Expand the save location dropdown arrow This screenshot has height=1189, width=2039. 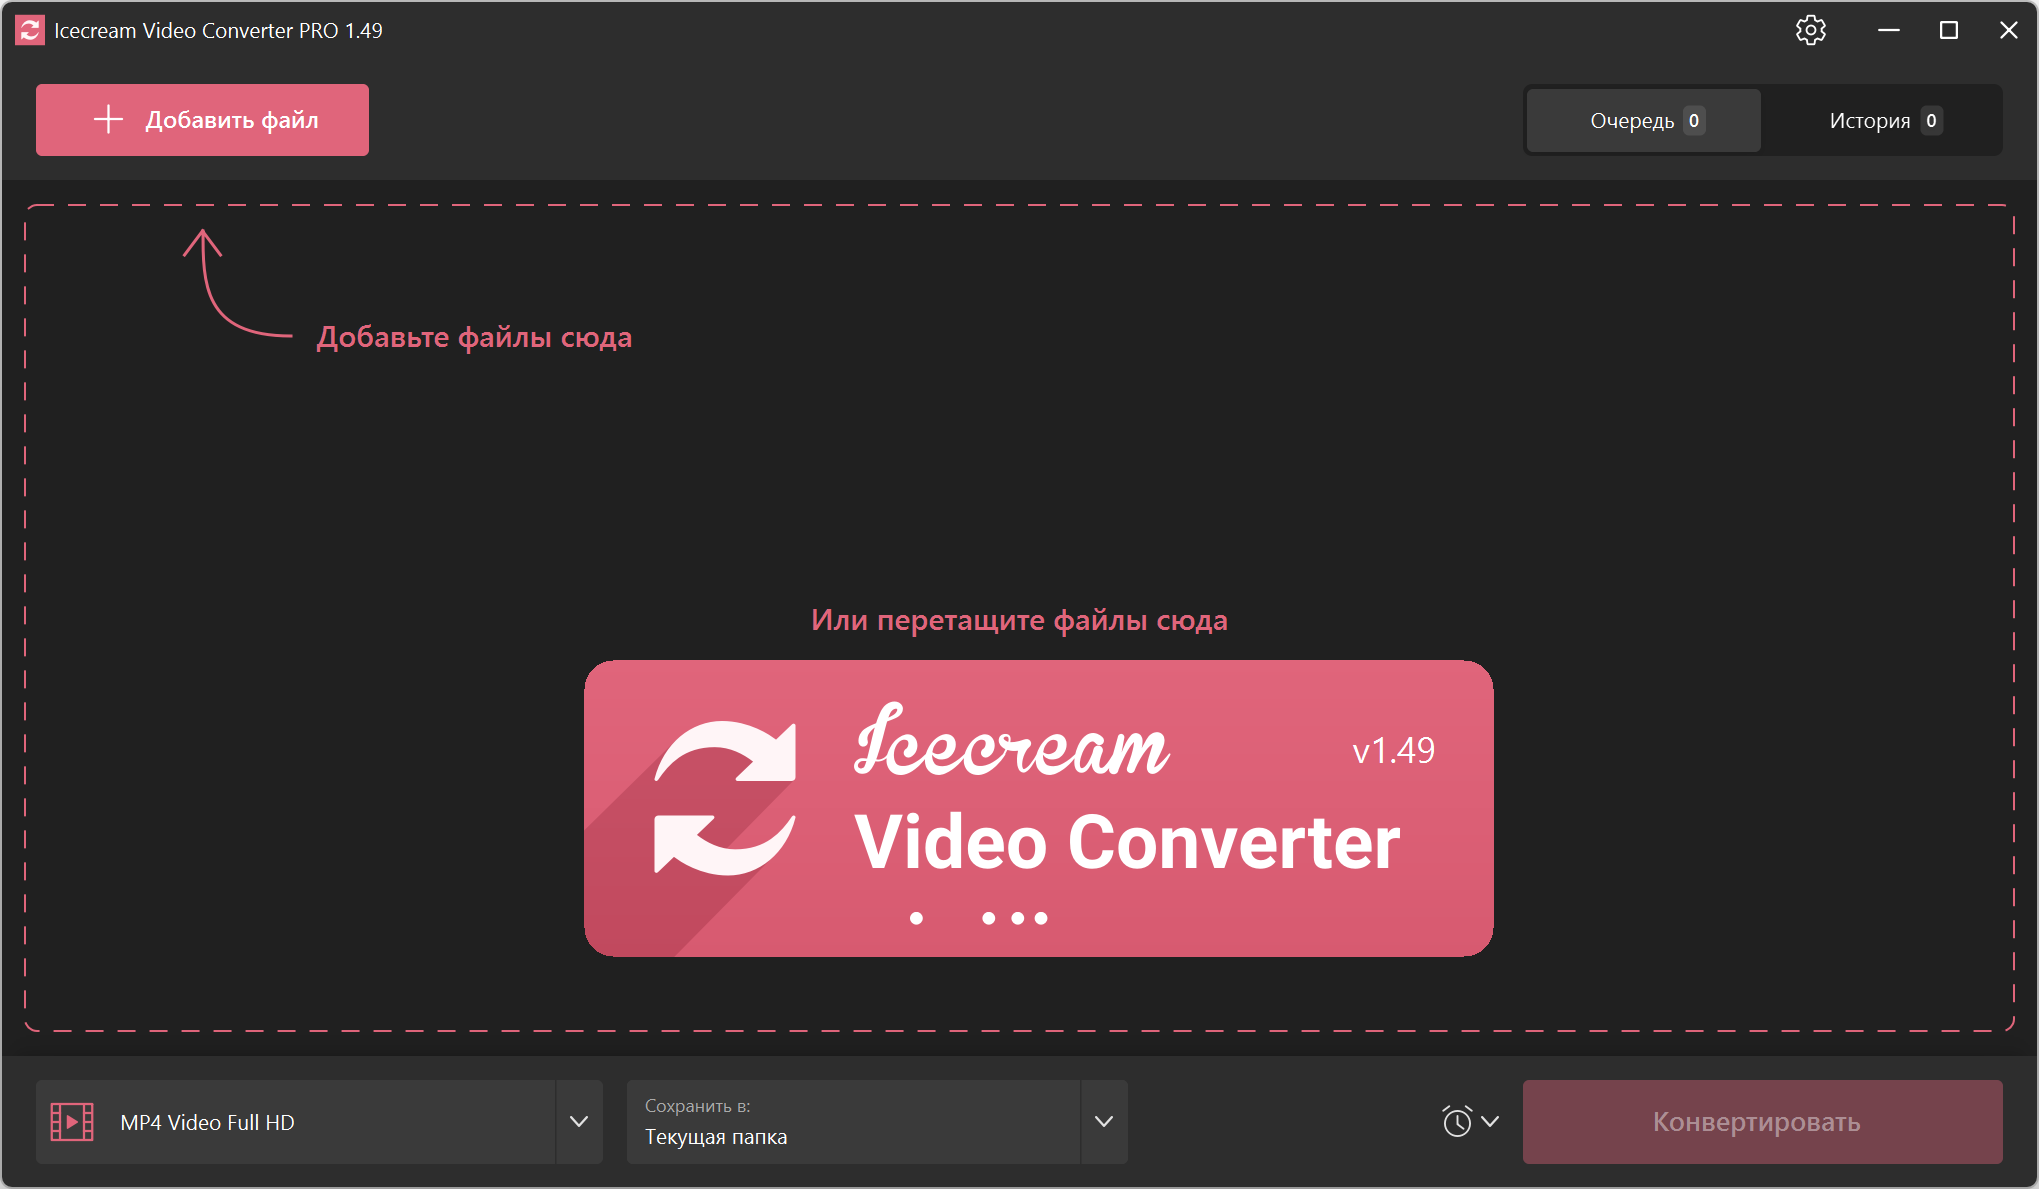click(1104, 1122)
